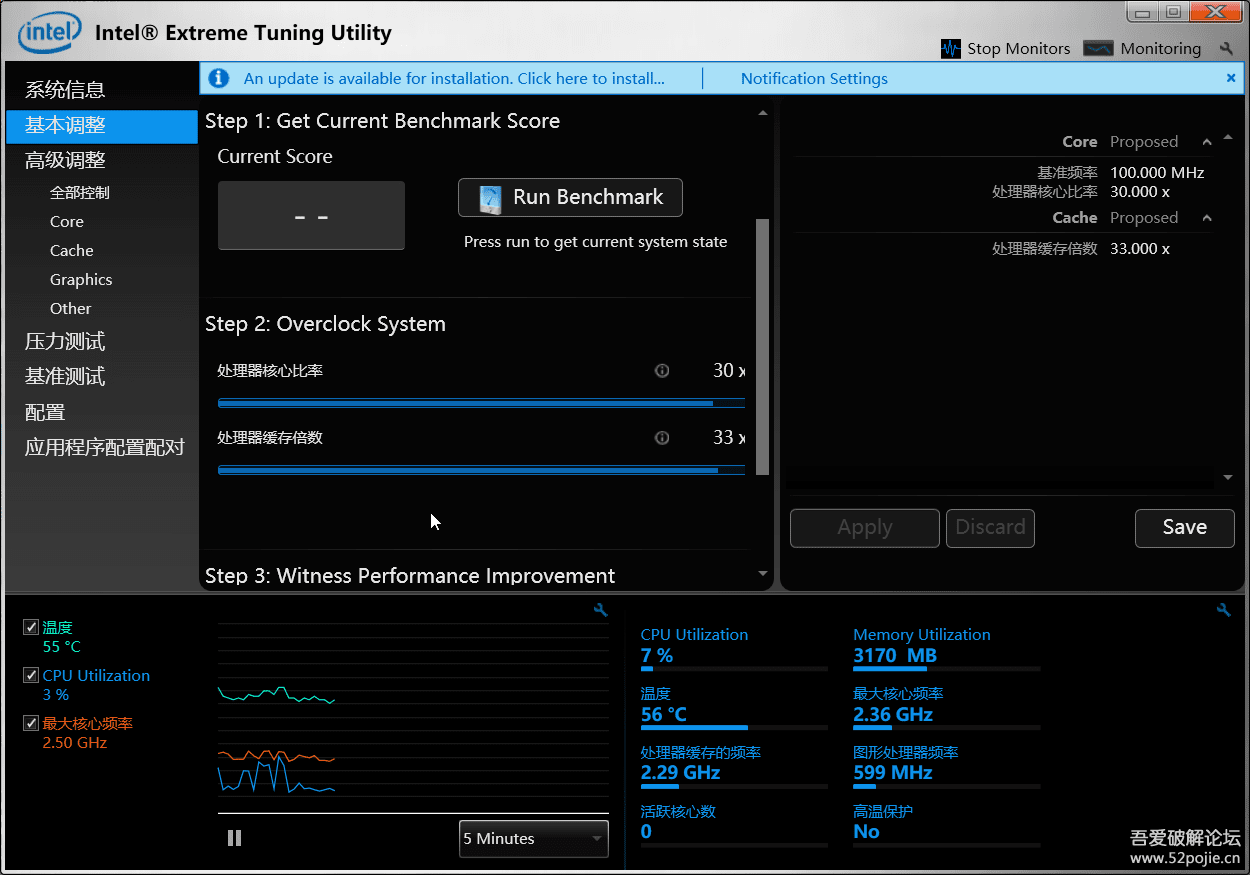
Task: Click info icon beside 处理器核心比率 slider
Action: coord(662,371)
